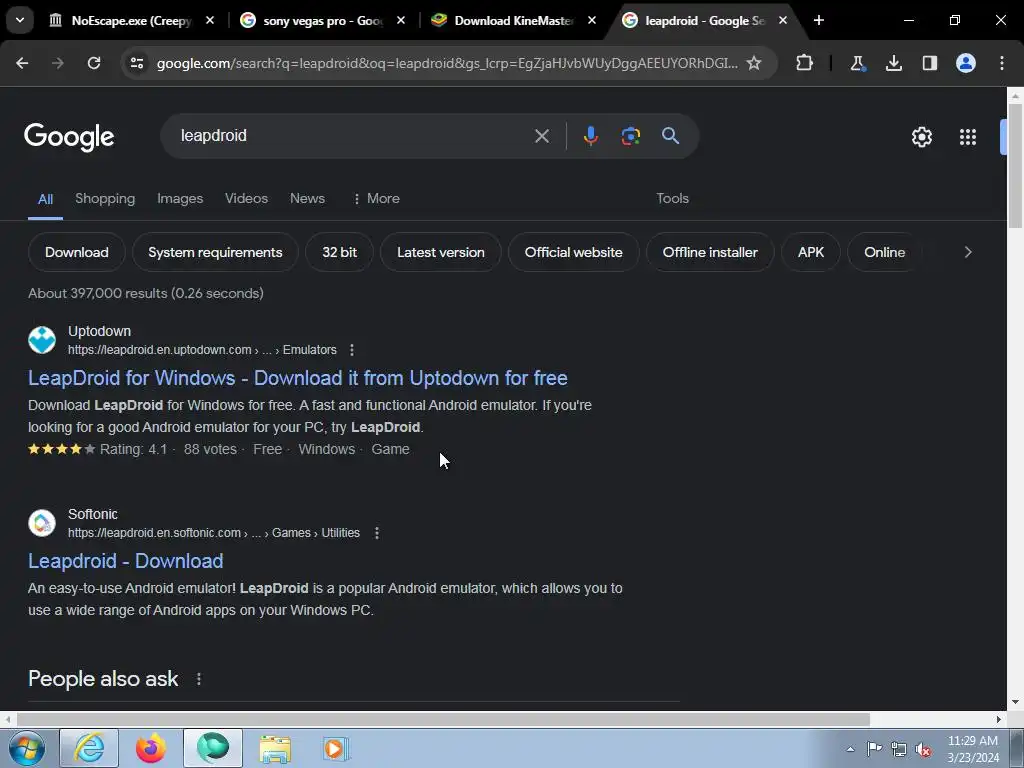The height and width of the screenshot is (768, 1024).
Task: Go back to previous page
Action: [x=22, y=63]
